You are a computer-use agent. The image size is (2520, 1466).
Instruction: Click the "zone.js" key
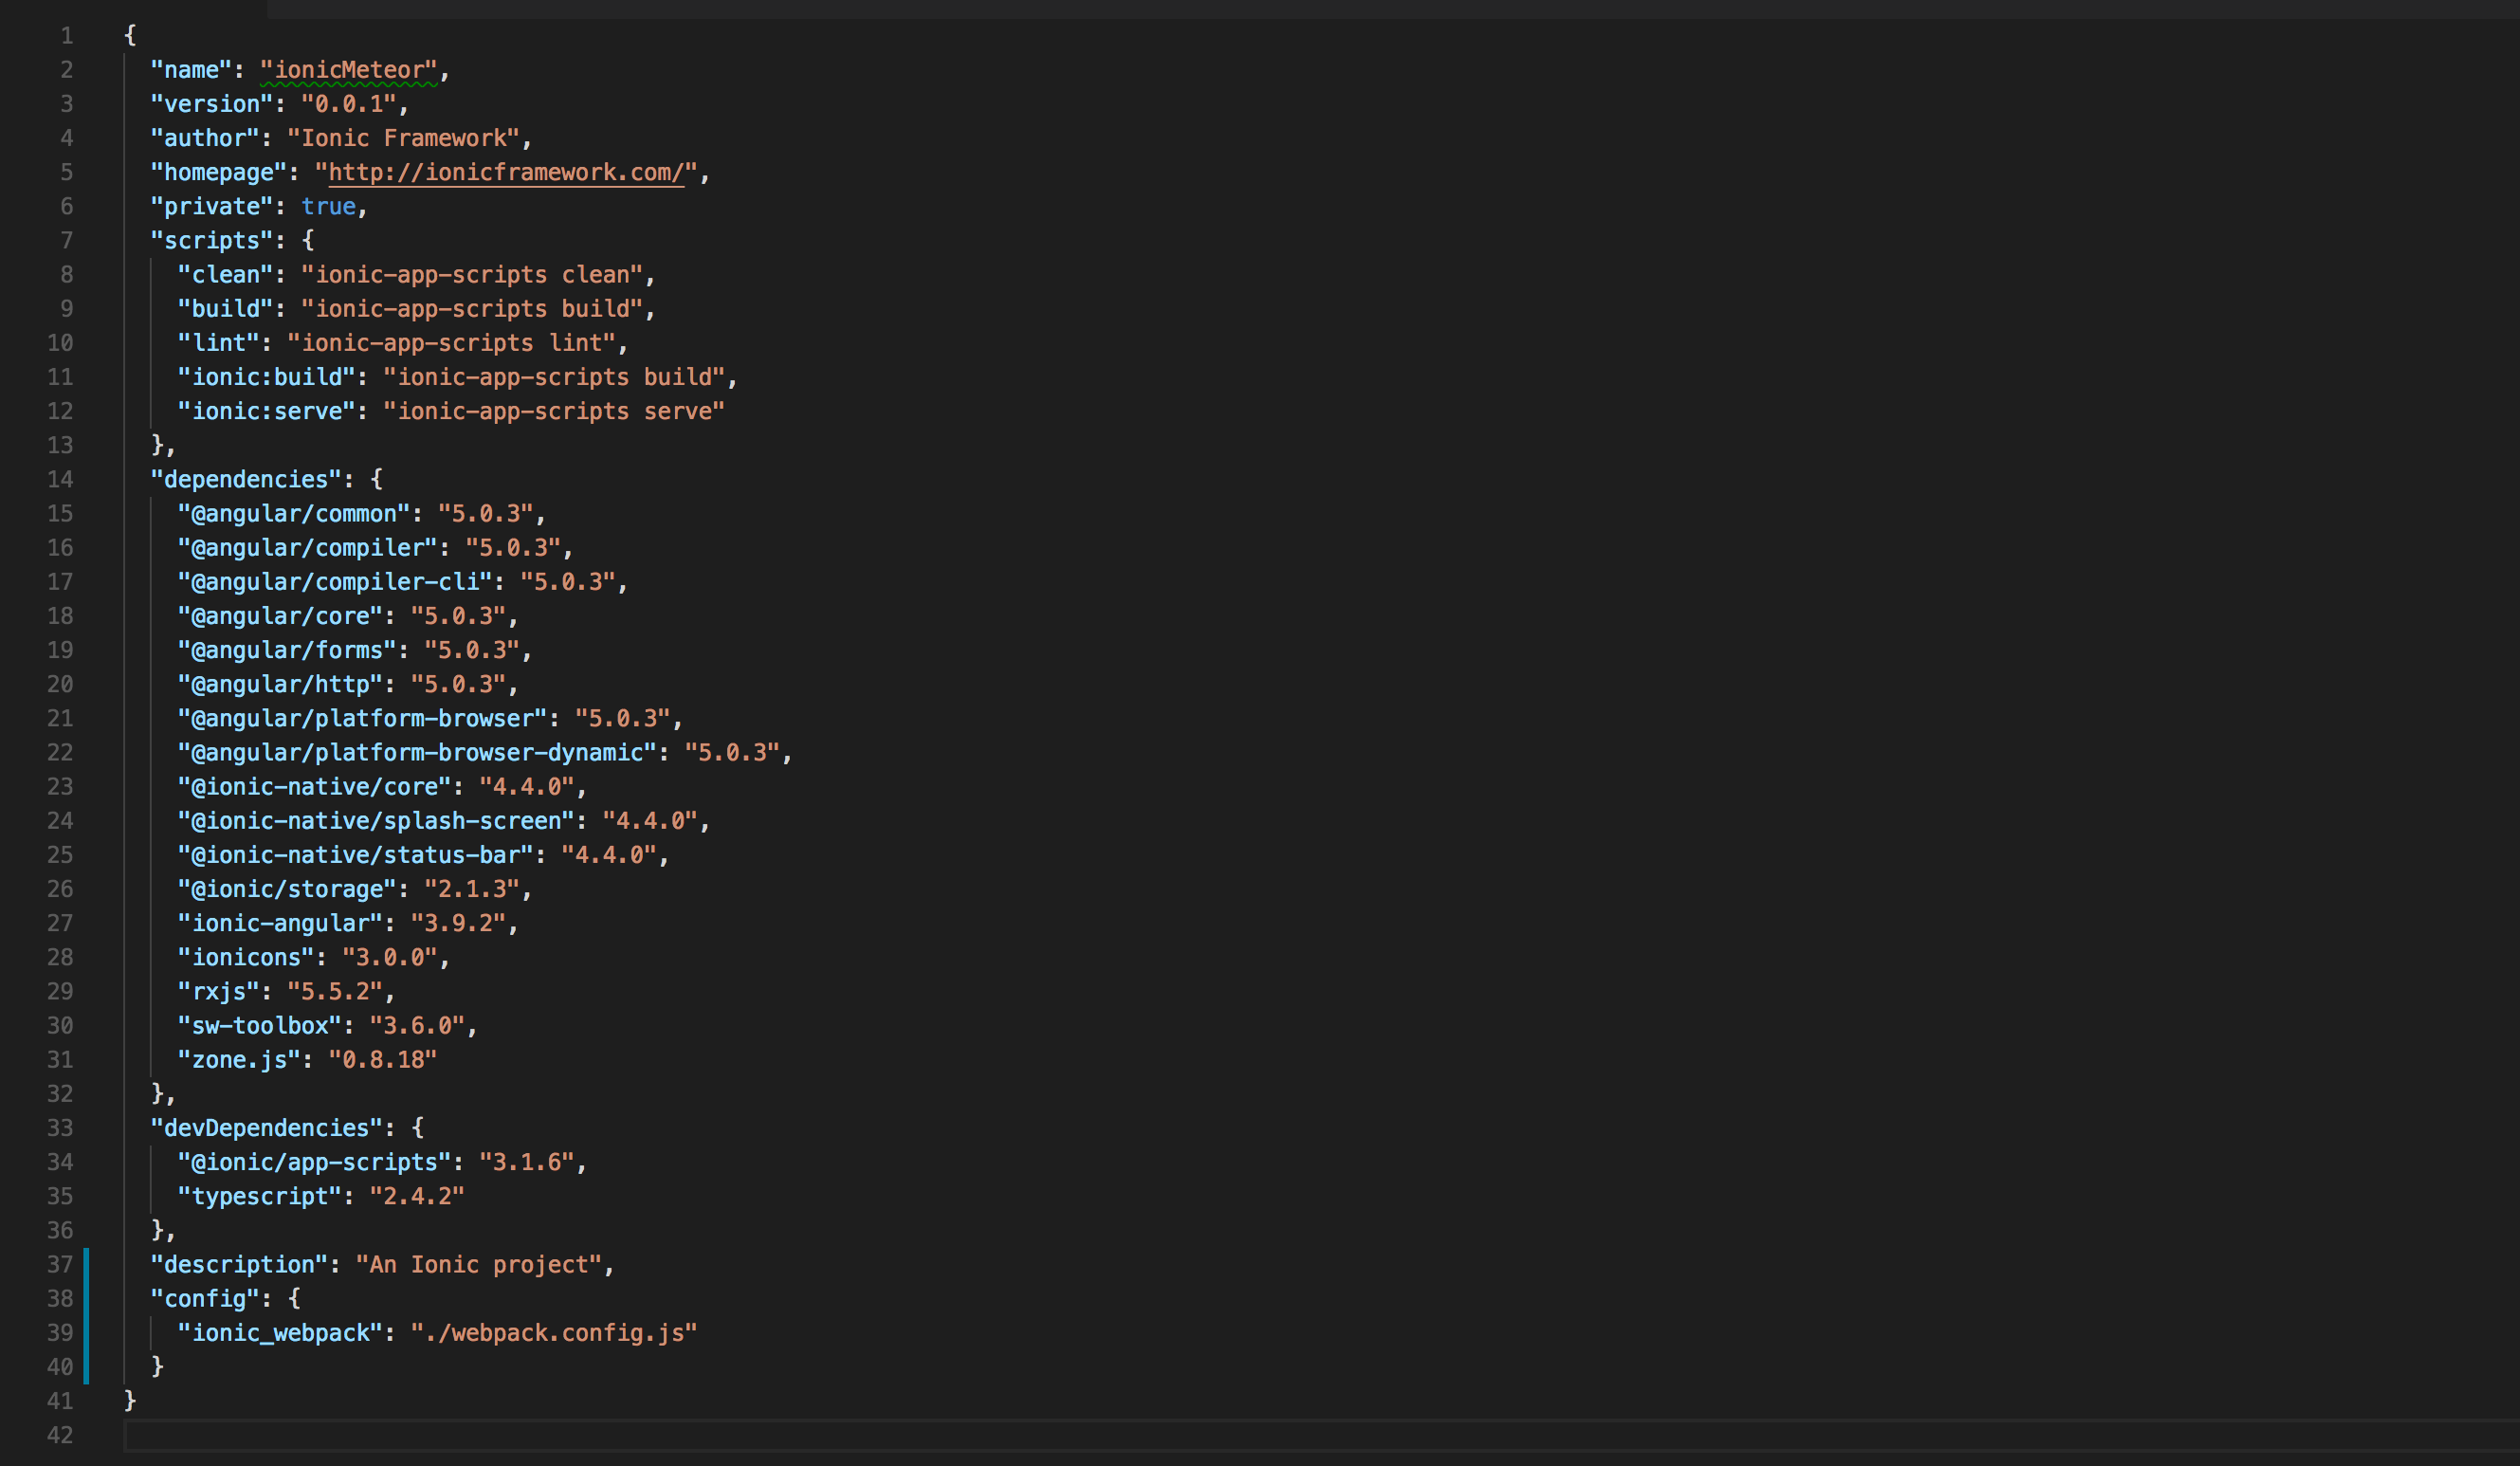pos(239,1060)
